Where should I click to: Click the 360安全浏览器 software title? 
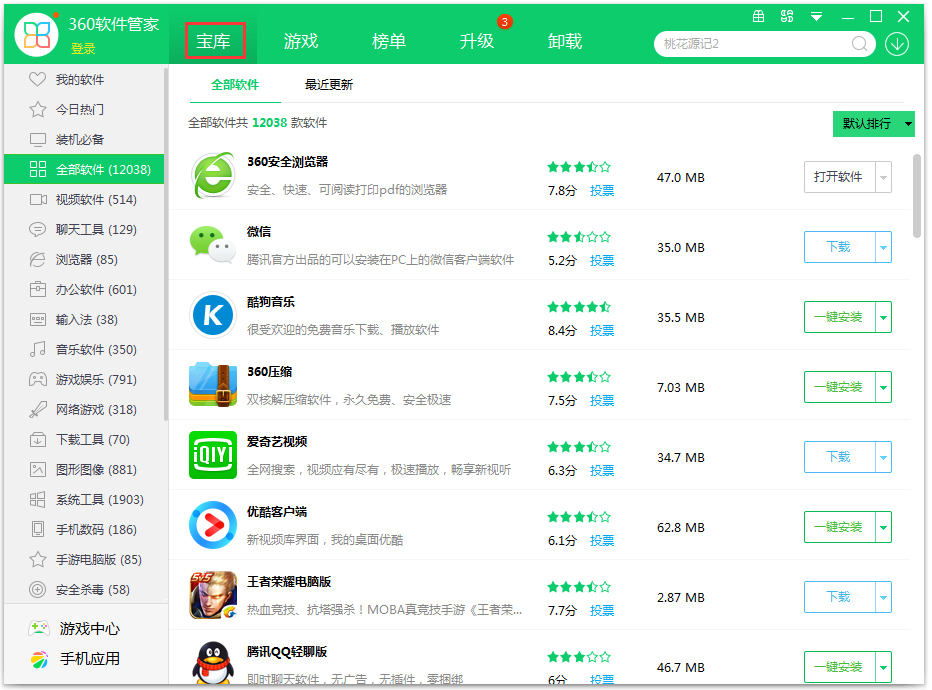click(288, 162)
